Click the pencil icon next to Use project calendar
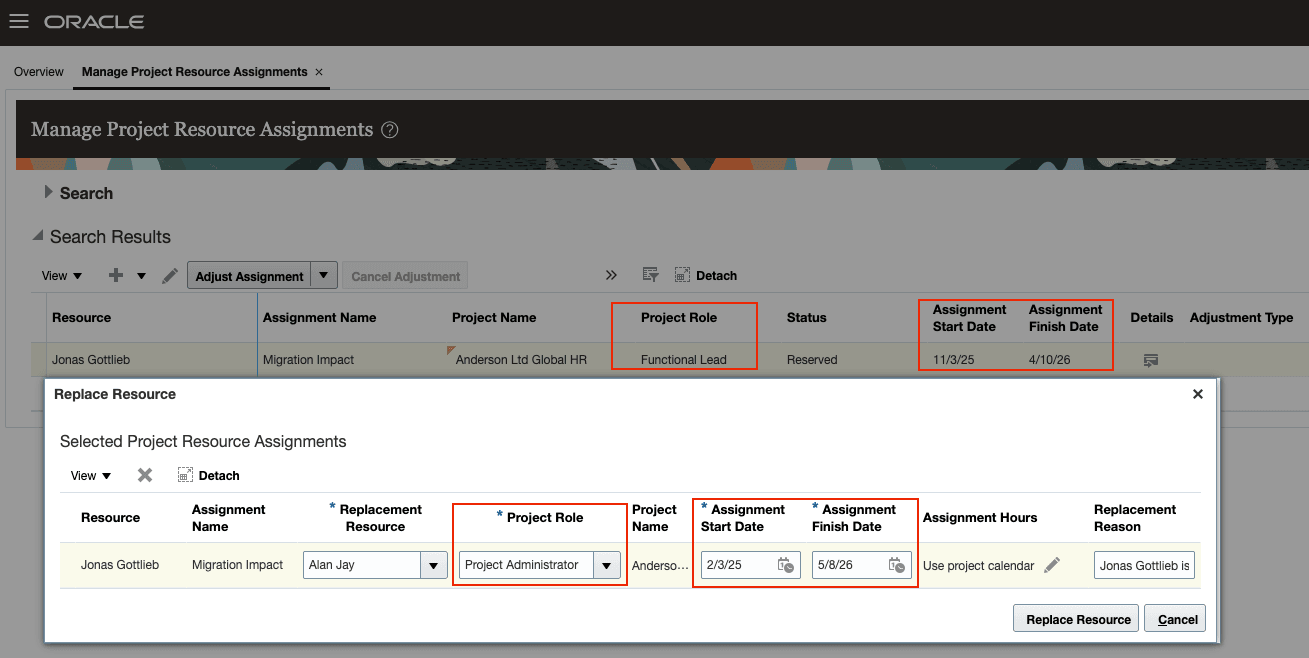The height and width of the screenshot is (658, 1309). [x=1052, y=564]
